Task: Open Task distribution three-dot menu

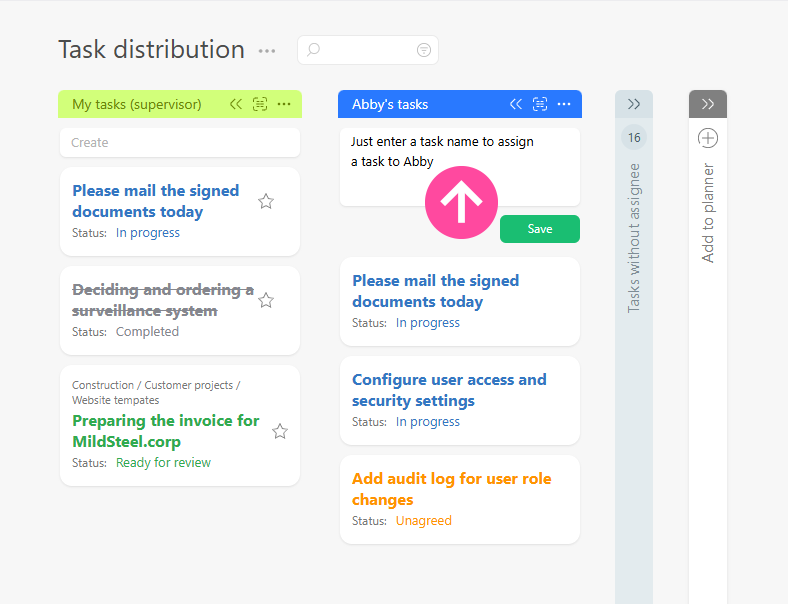Action: [x=267, y=51]
